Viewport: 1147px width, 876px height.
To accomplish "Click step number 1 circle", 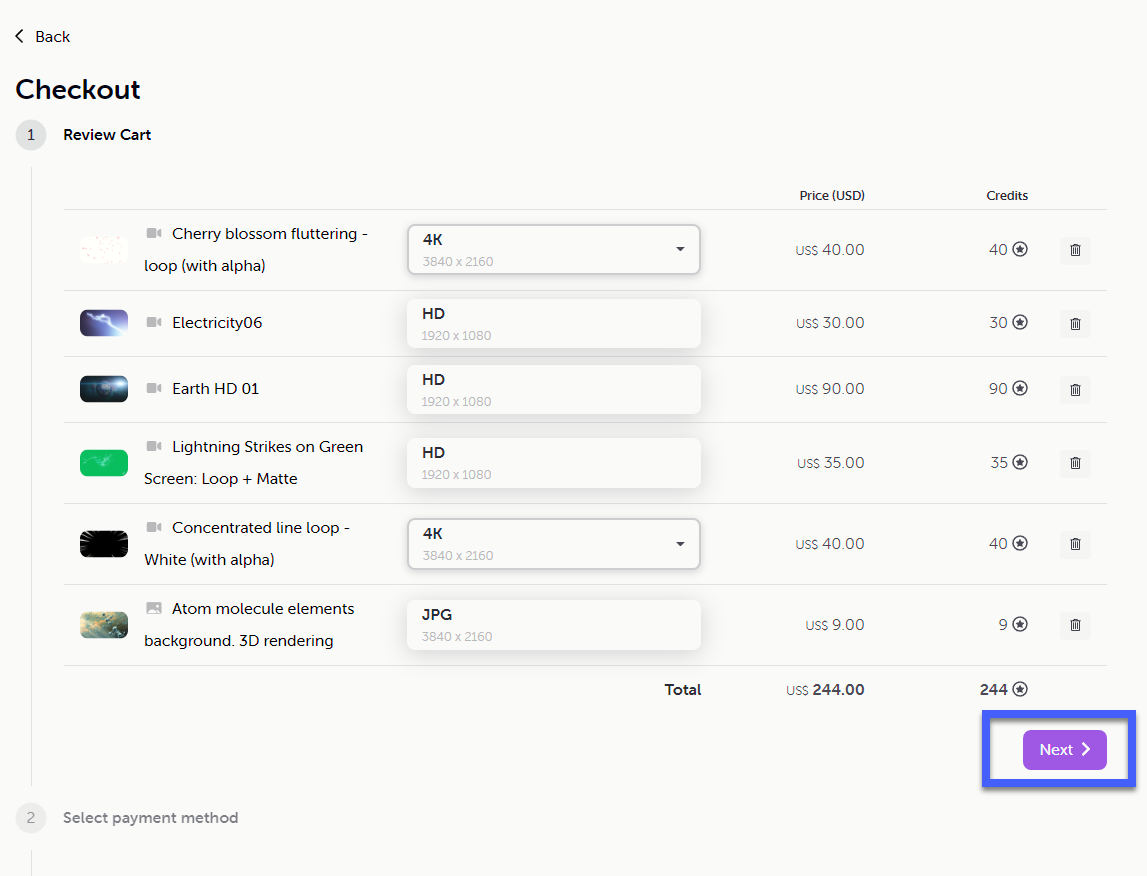I will click(31, 135).
